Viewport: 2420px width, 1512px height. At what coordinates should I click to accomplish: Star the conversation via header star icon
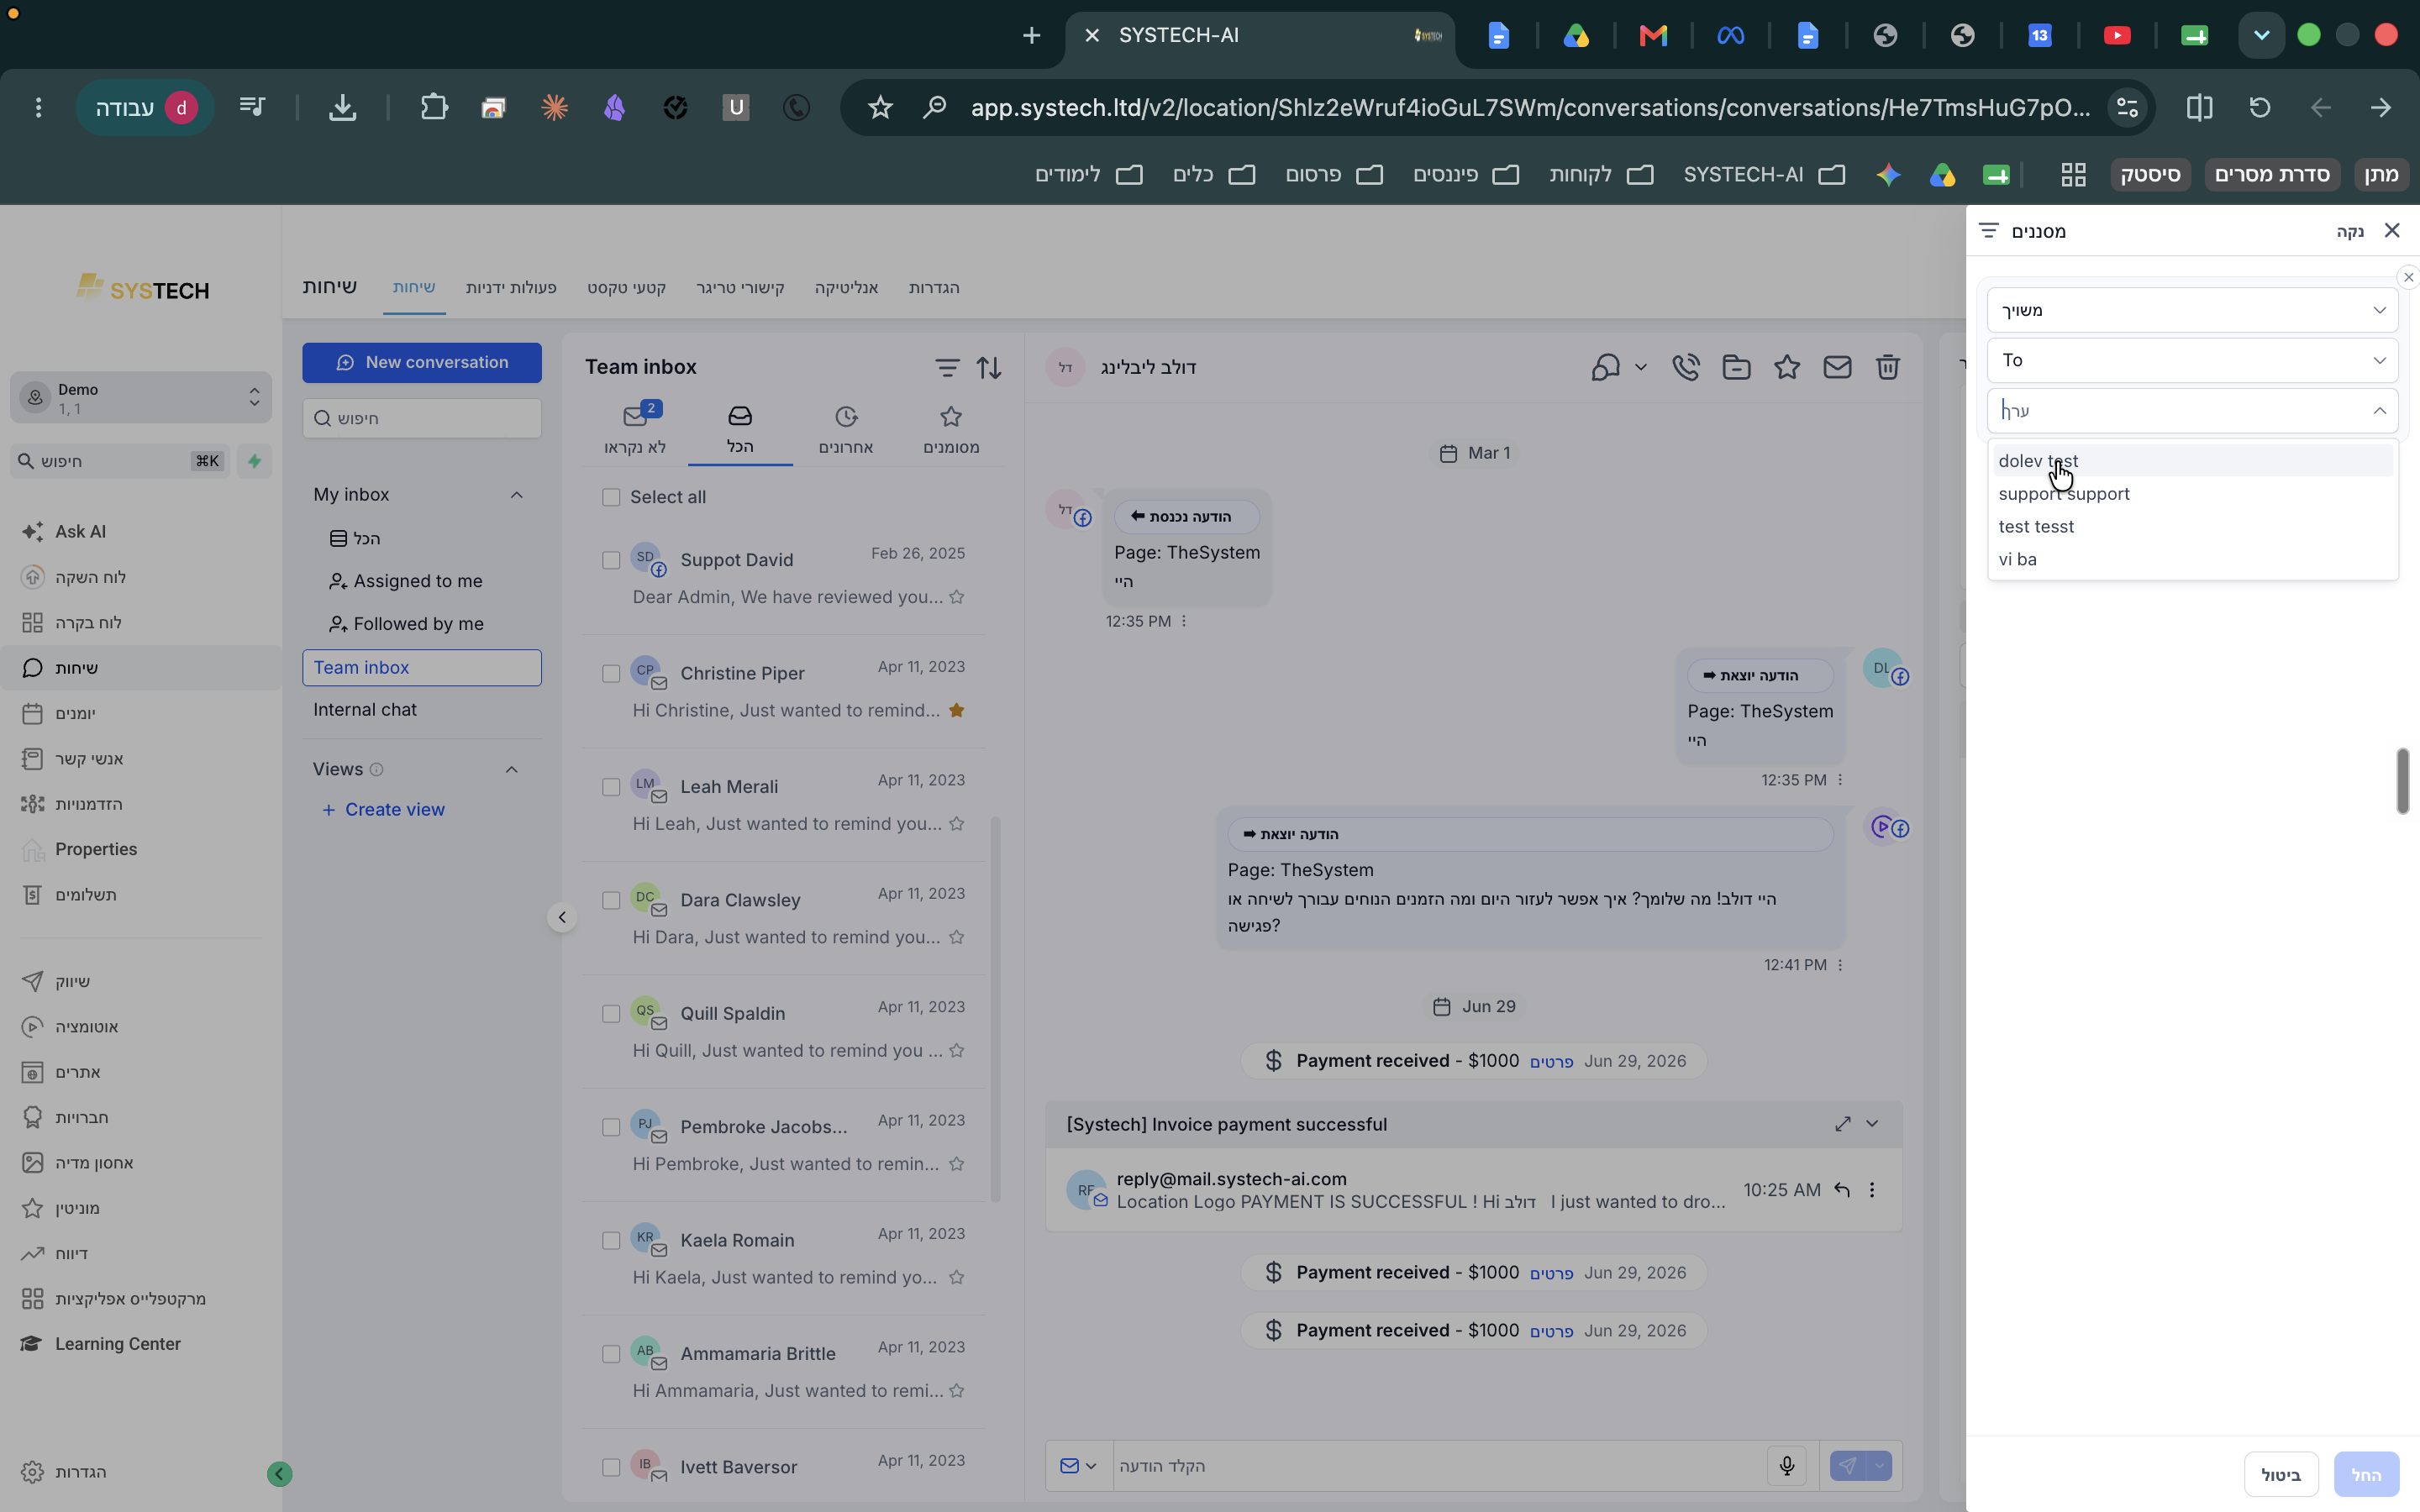1787,367
